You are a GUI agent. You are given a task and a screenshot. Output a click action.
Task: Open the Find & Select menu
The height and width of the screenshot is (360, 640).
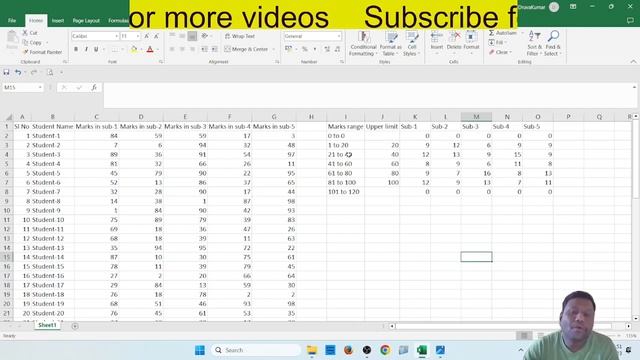pos(553,43)
